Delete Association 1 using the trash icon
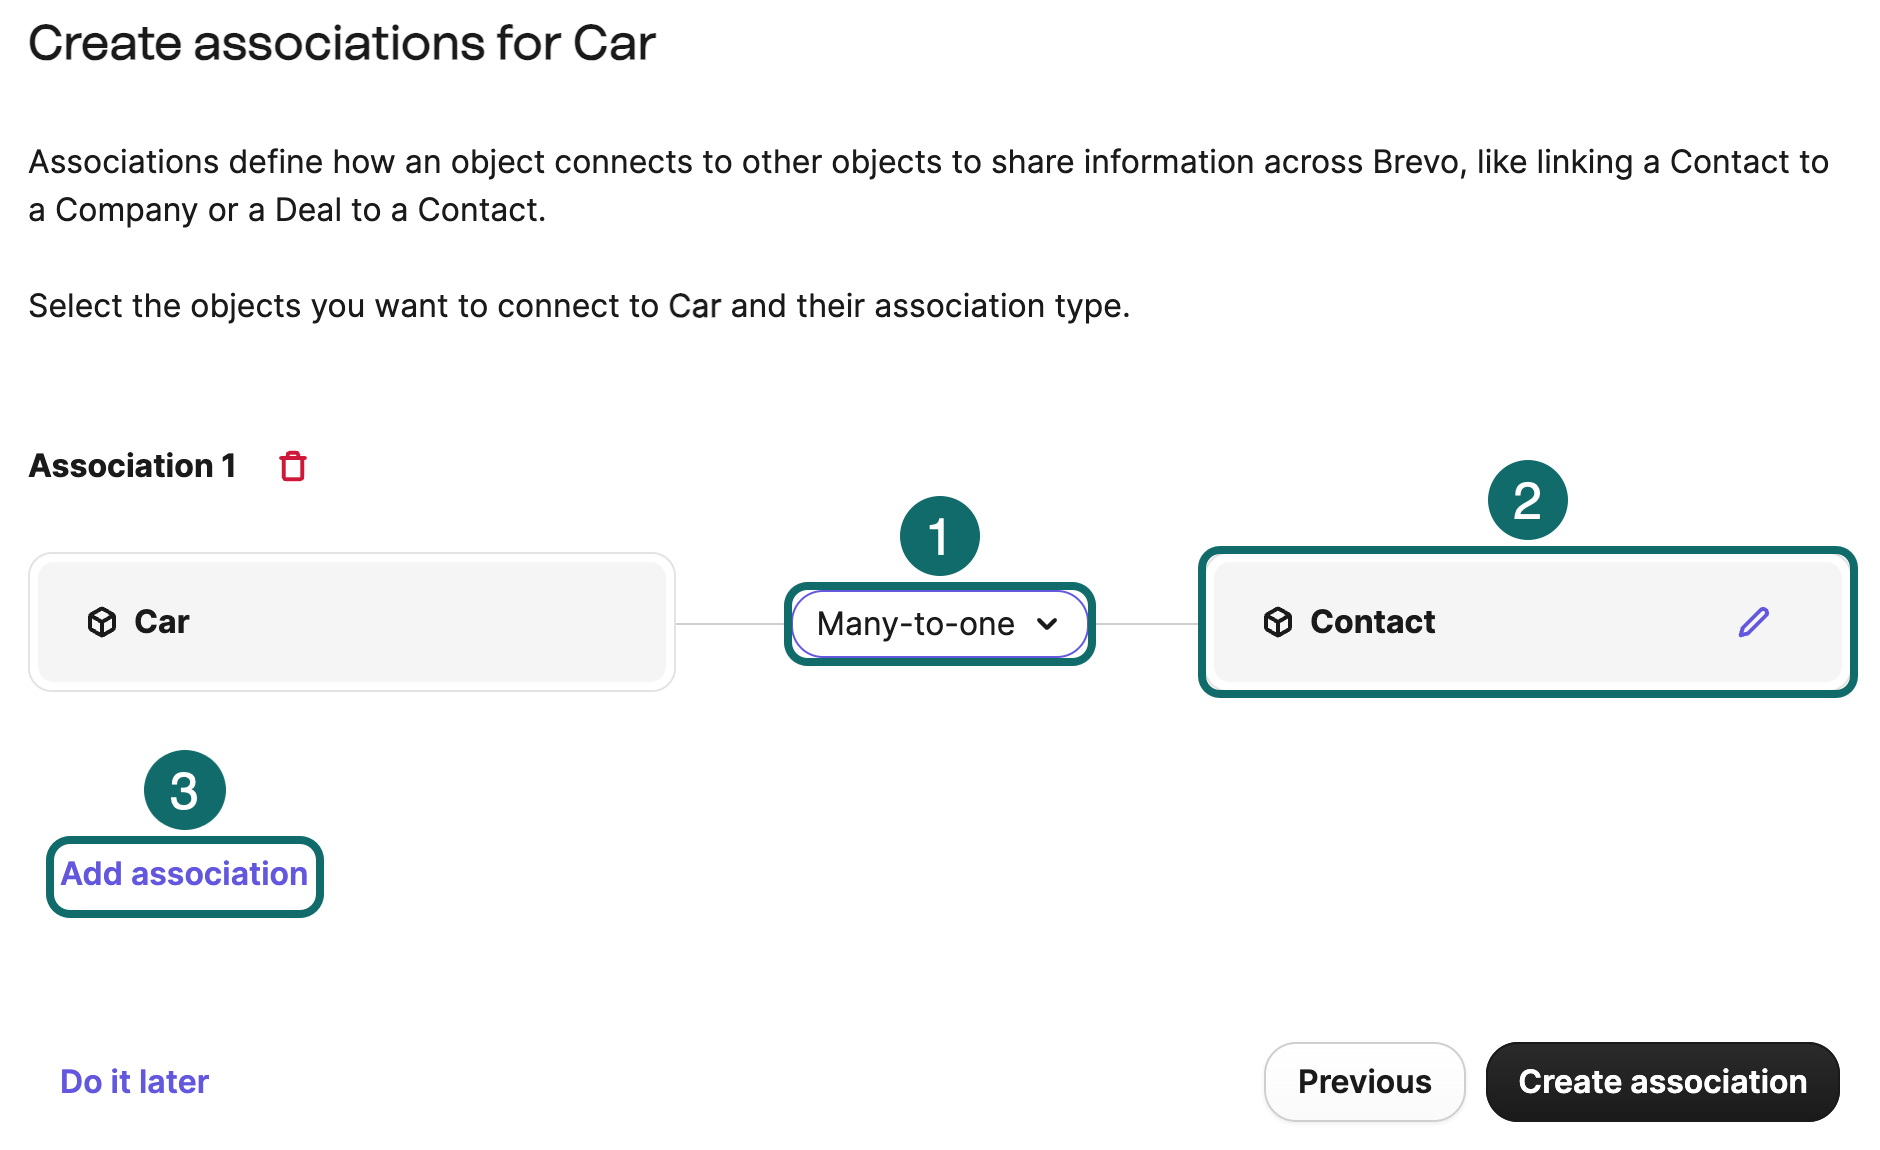Viewport: 1880px width, 1150px height. tap(291, 465)
